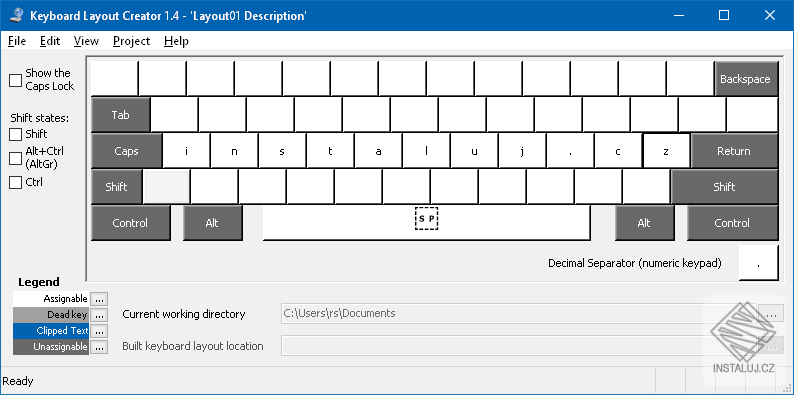Click the left Control key
Viewport: 794px width, 395px height.
pyautogui.click(x=131, y=223)
